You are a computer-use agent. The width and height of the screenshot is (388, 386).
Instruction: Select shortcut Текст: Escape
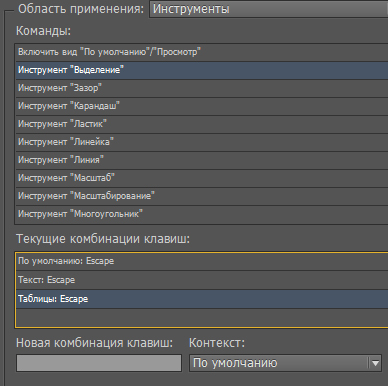click(x=202, y=280)
